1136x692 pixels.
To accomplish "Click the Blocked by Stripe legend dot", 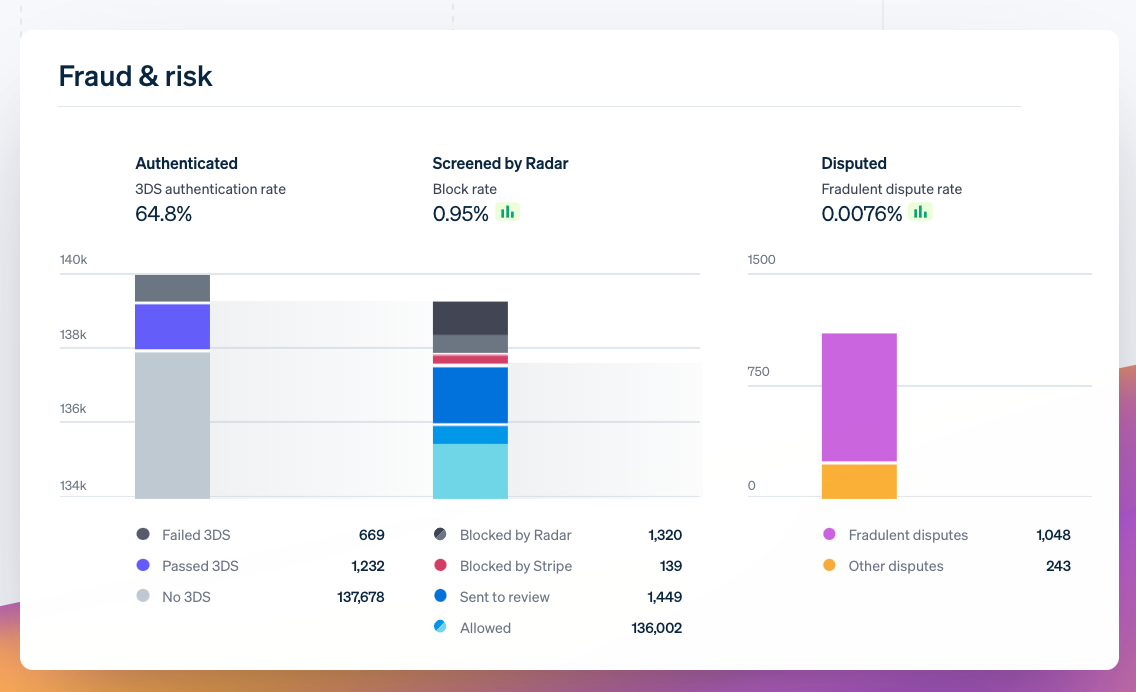I will point(440,566).
